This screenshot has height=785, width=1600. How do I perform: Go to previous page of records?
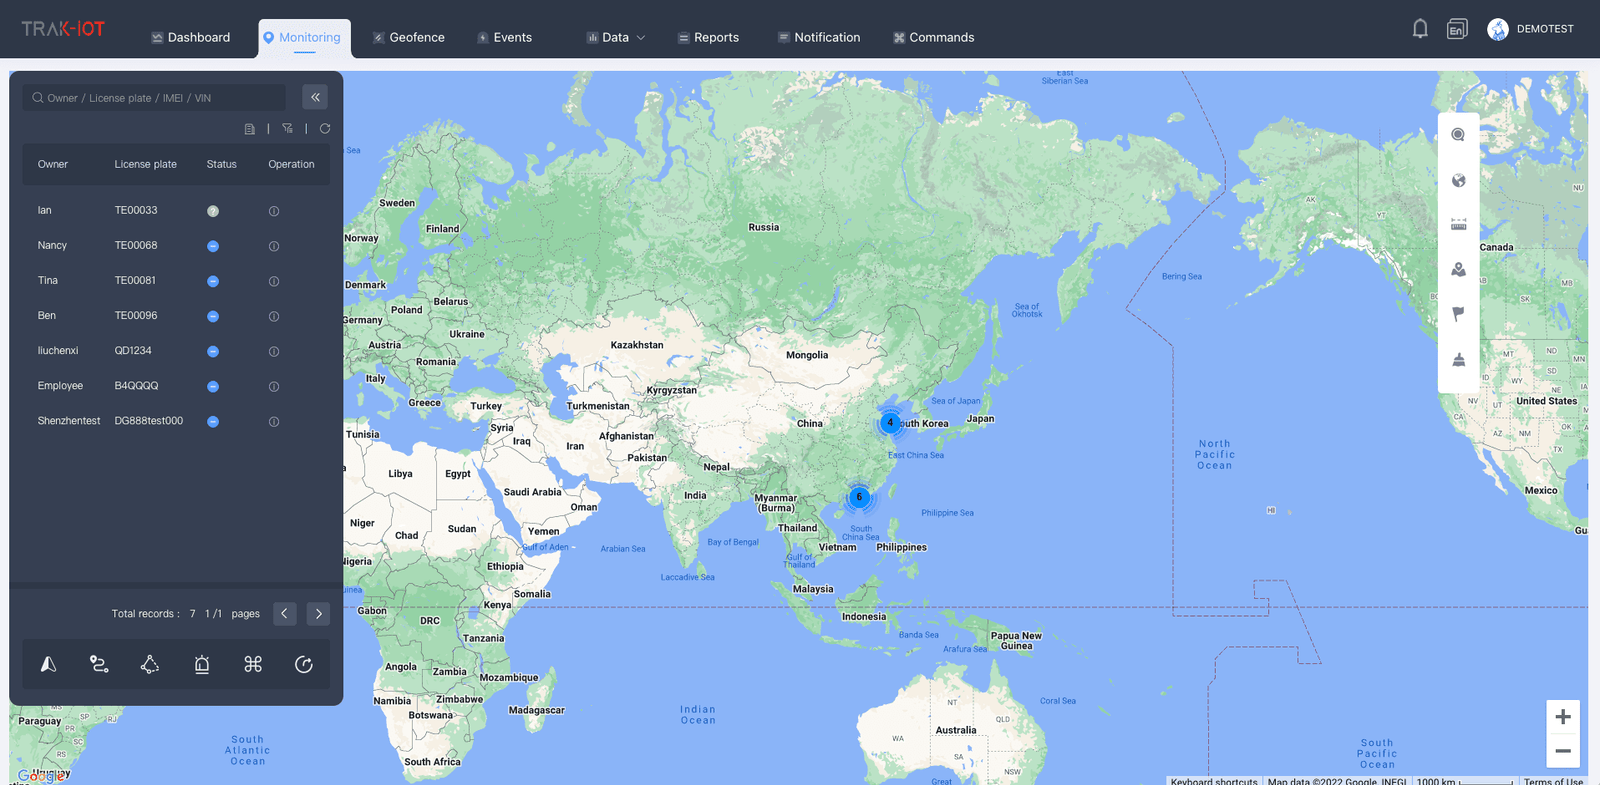point(285,613)
